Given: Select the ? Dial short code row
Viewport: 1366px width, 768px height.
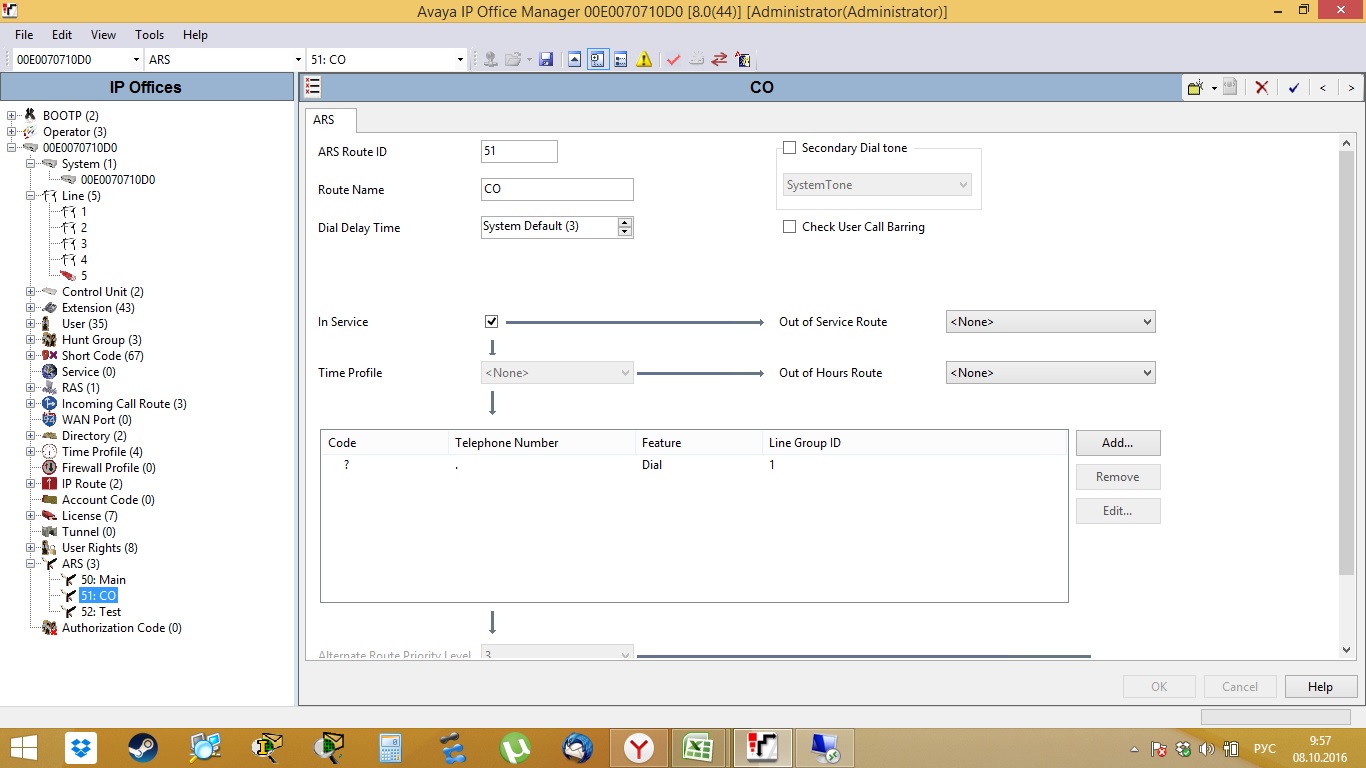Looking at the screenshot, I should pos(694,465).
